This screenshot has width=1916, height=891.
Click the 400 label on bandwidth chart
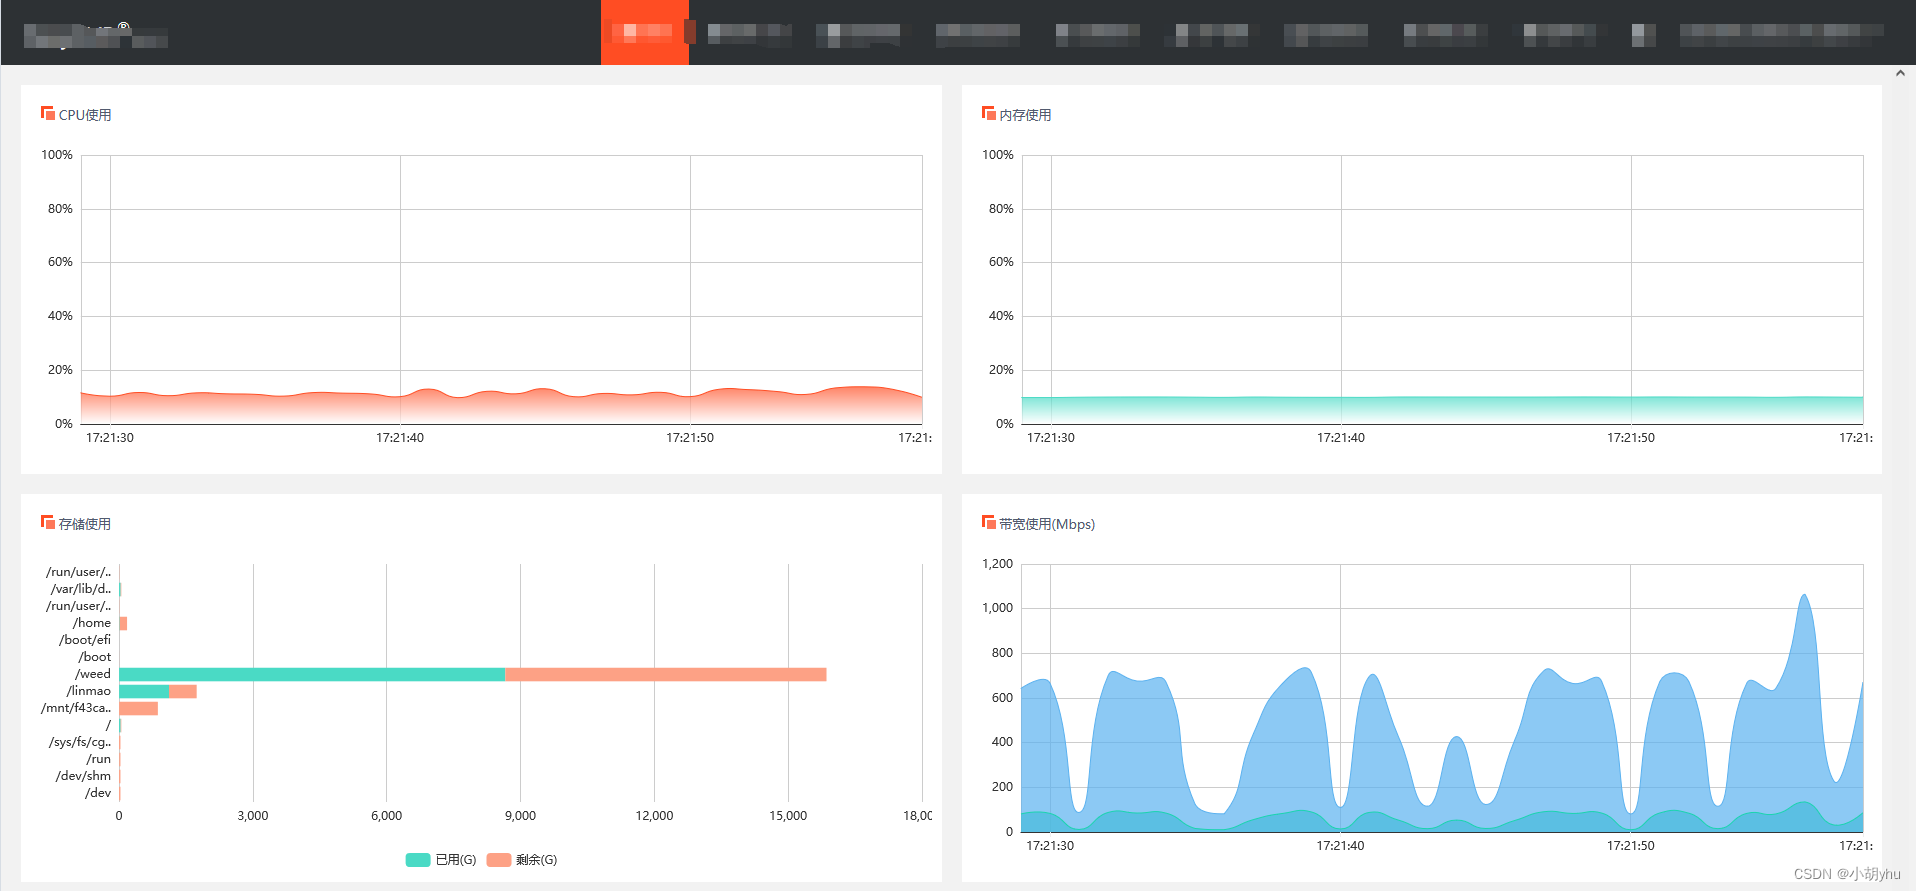click(1002, 742)
